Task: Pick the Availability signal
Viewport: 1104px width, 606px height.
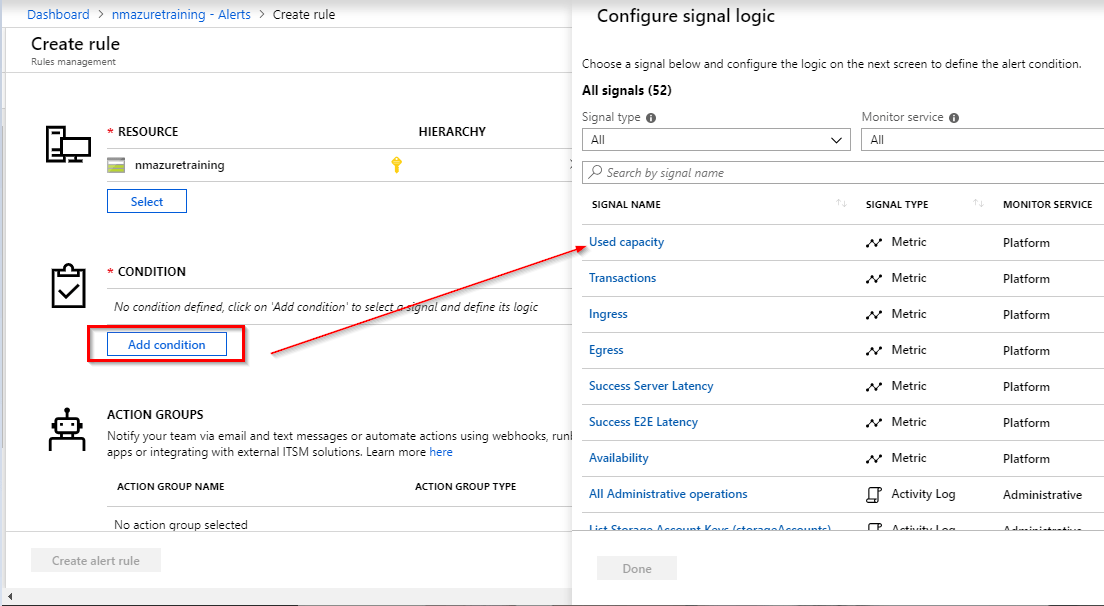Action: 618,458
